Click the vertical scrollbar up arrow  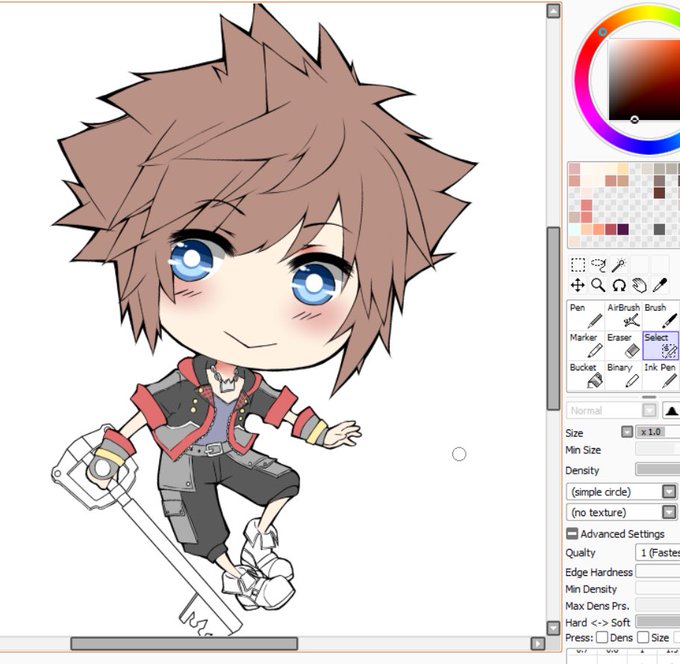pyautogui.click(x=553, y=11)
